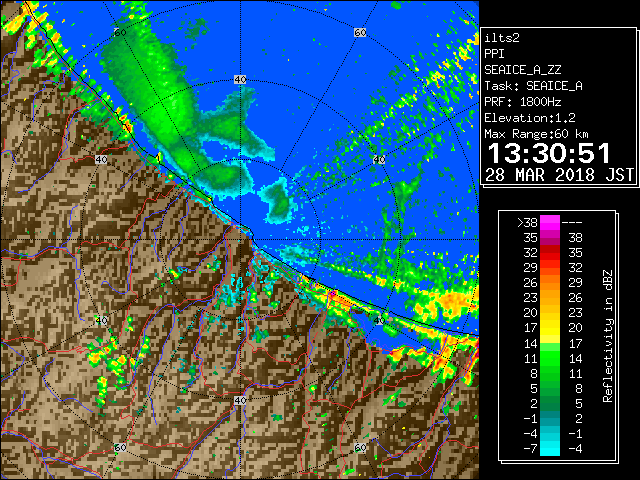
Task: Click the >38 label in the legend
Action: pos(527,223)
